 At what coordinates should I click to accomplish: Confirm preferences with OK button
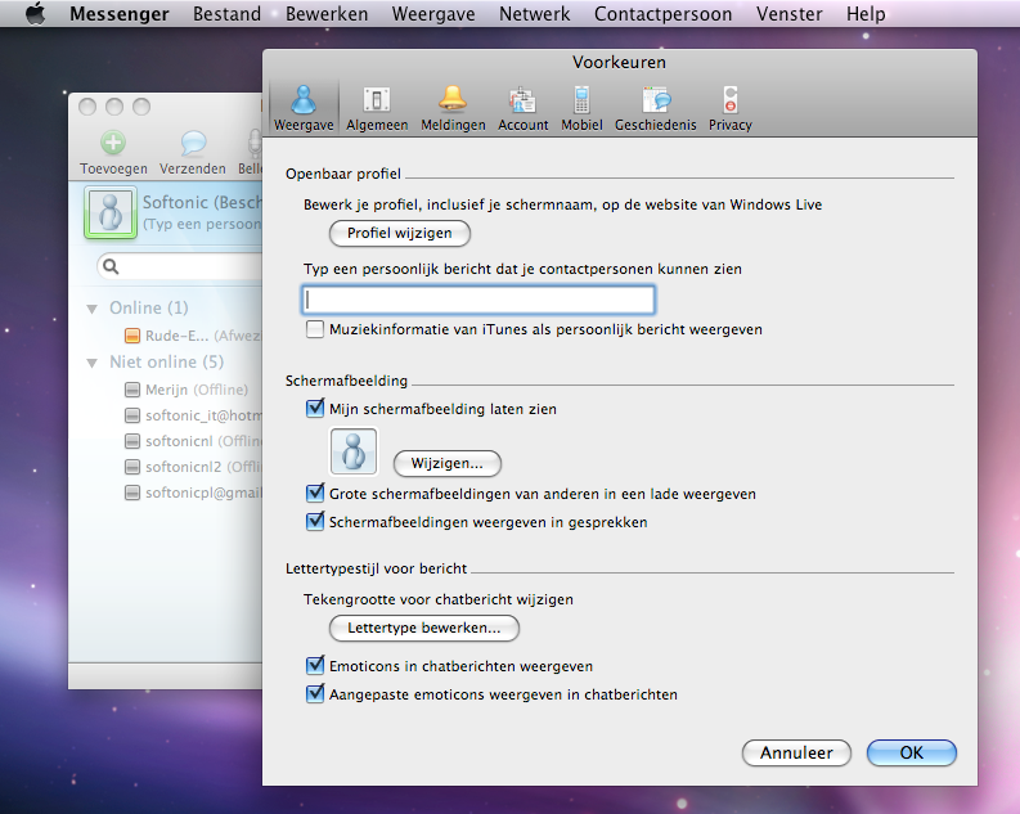(x=911, y=753)
